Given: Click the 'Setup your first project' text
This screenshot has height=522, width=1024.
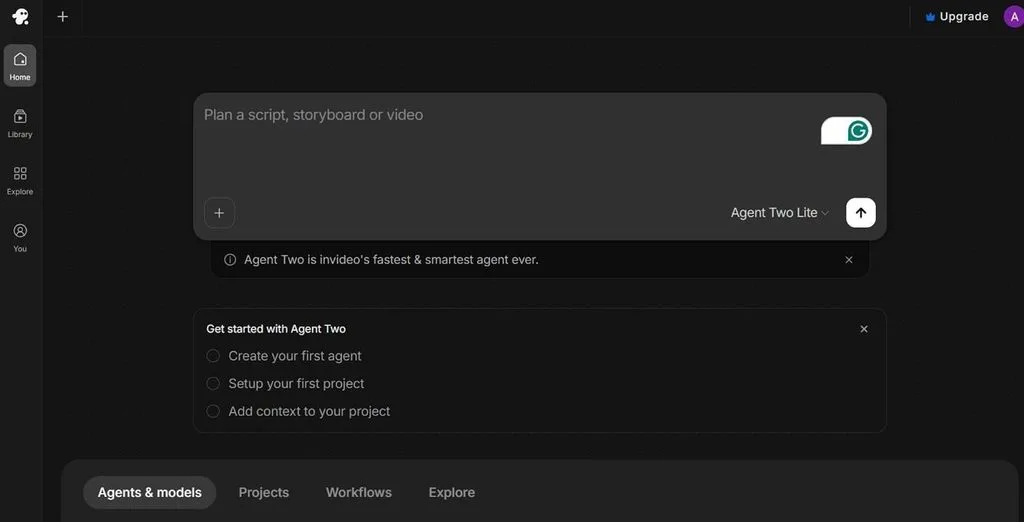Looking at the screenshot, I should point(296,383).
